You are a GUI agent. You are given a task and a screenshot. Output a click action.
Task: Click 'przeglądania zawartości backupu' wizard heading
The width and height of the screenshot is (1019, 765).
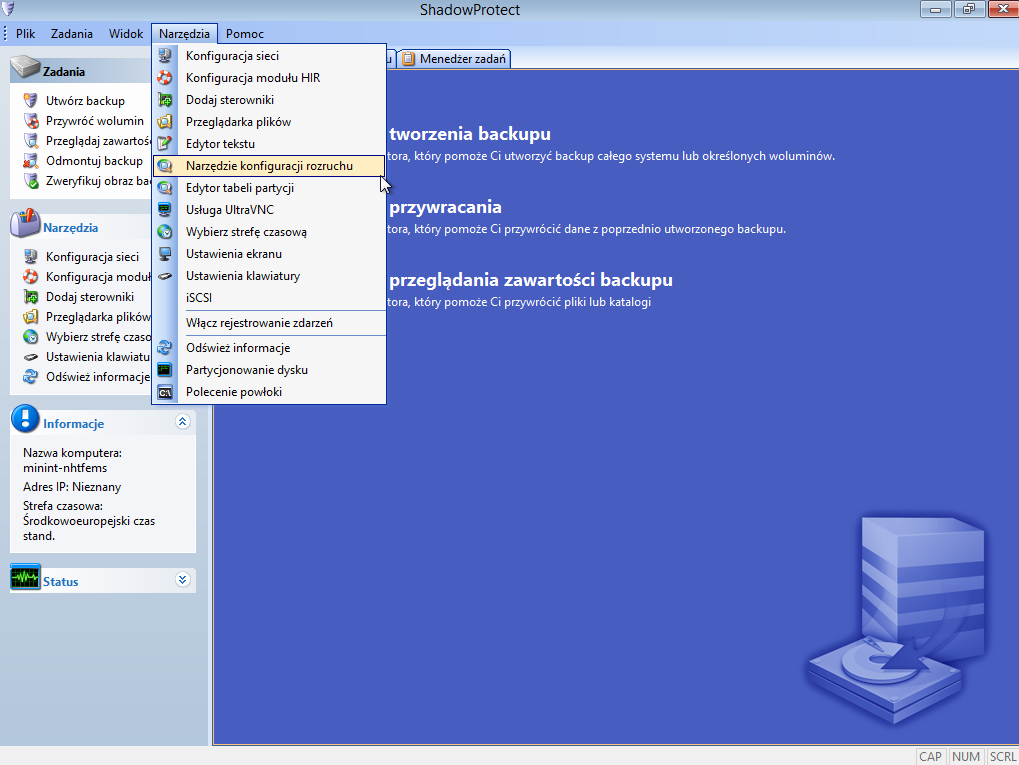click(x=531, y=280)
